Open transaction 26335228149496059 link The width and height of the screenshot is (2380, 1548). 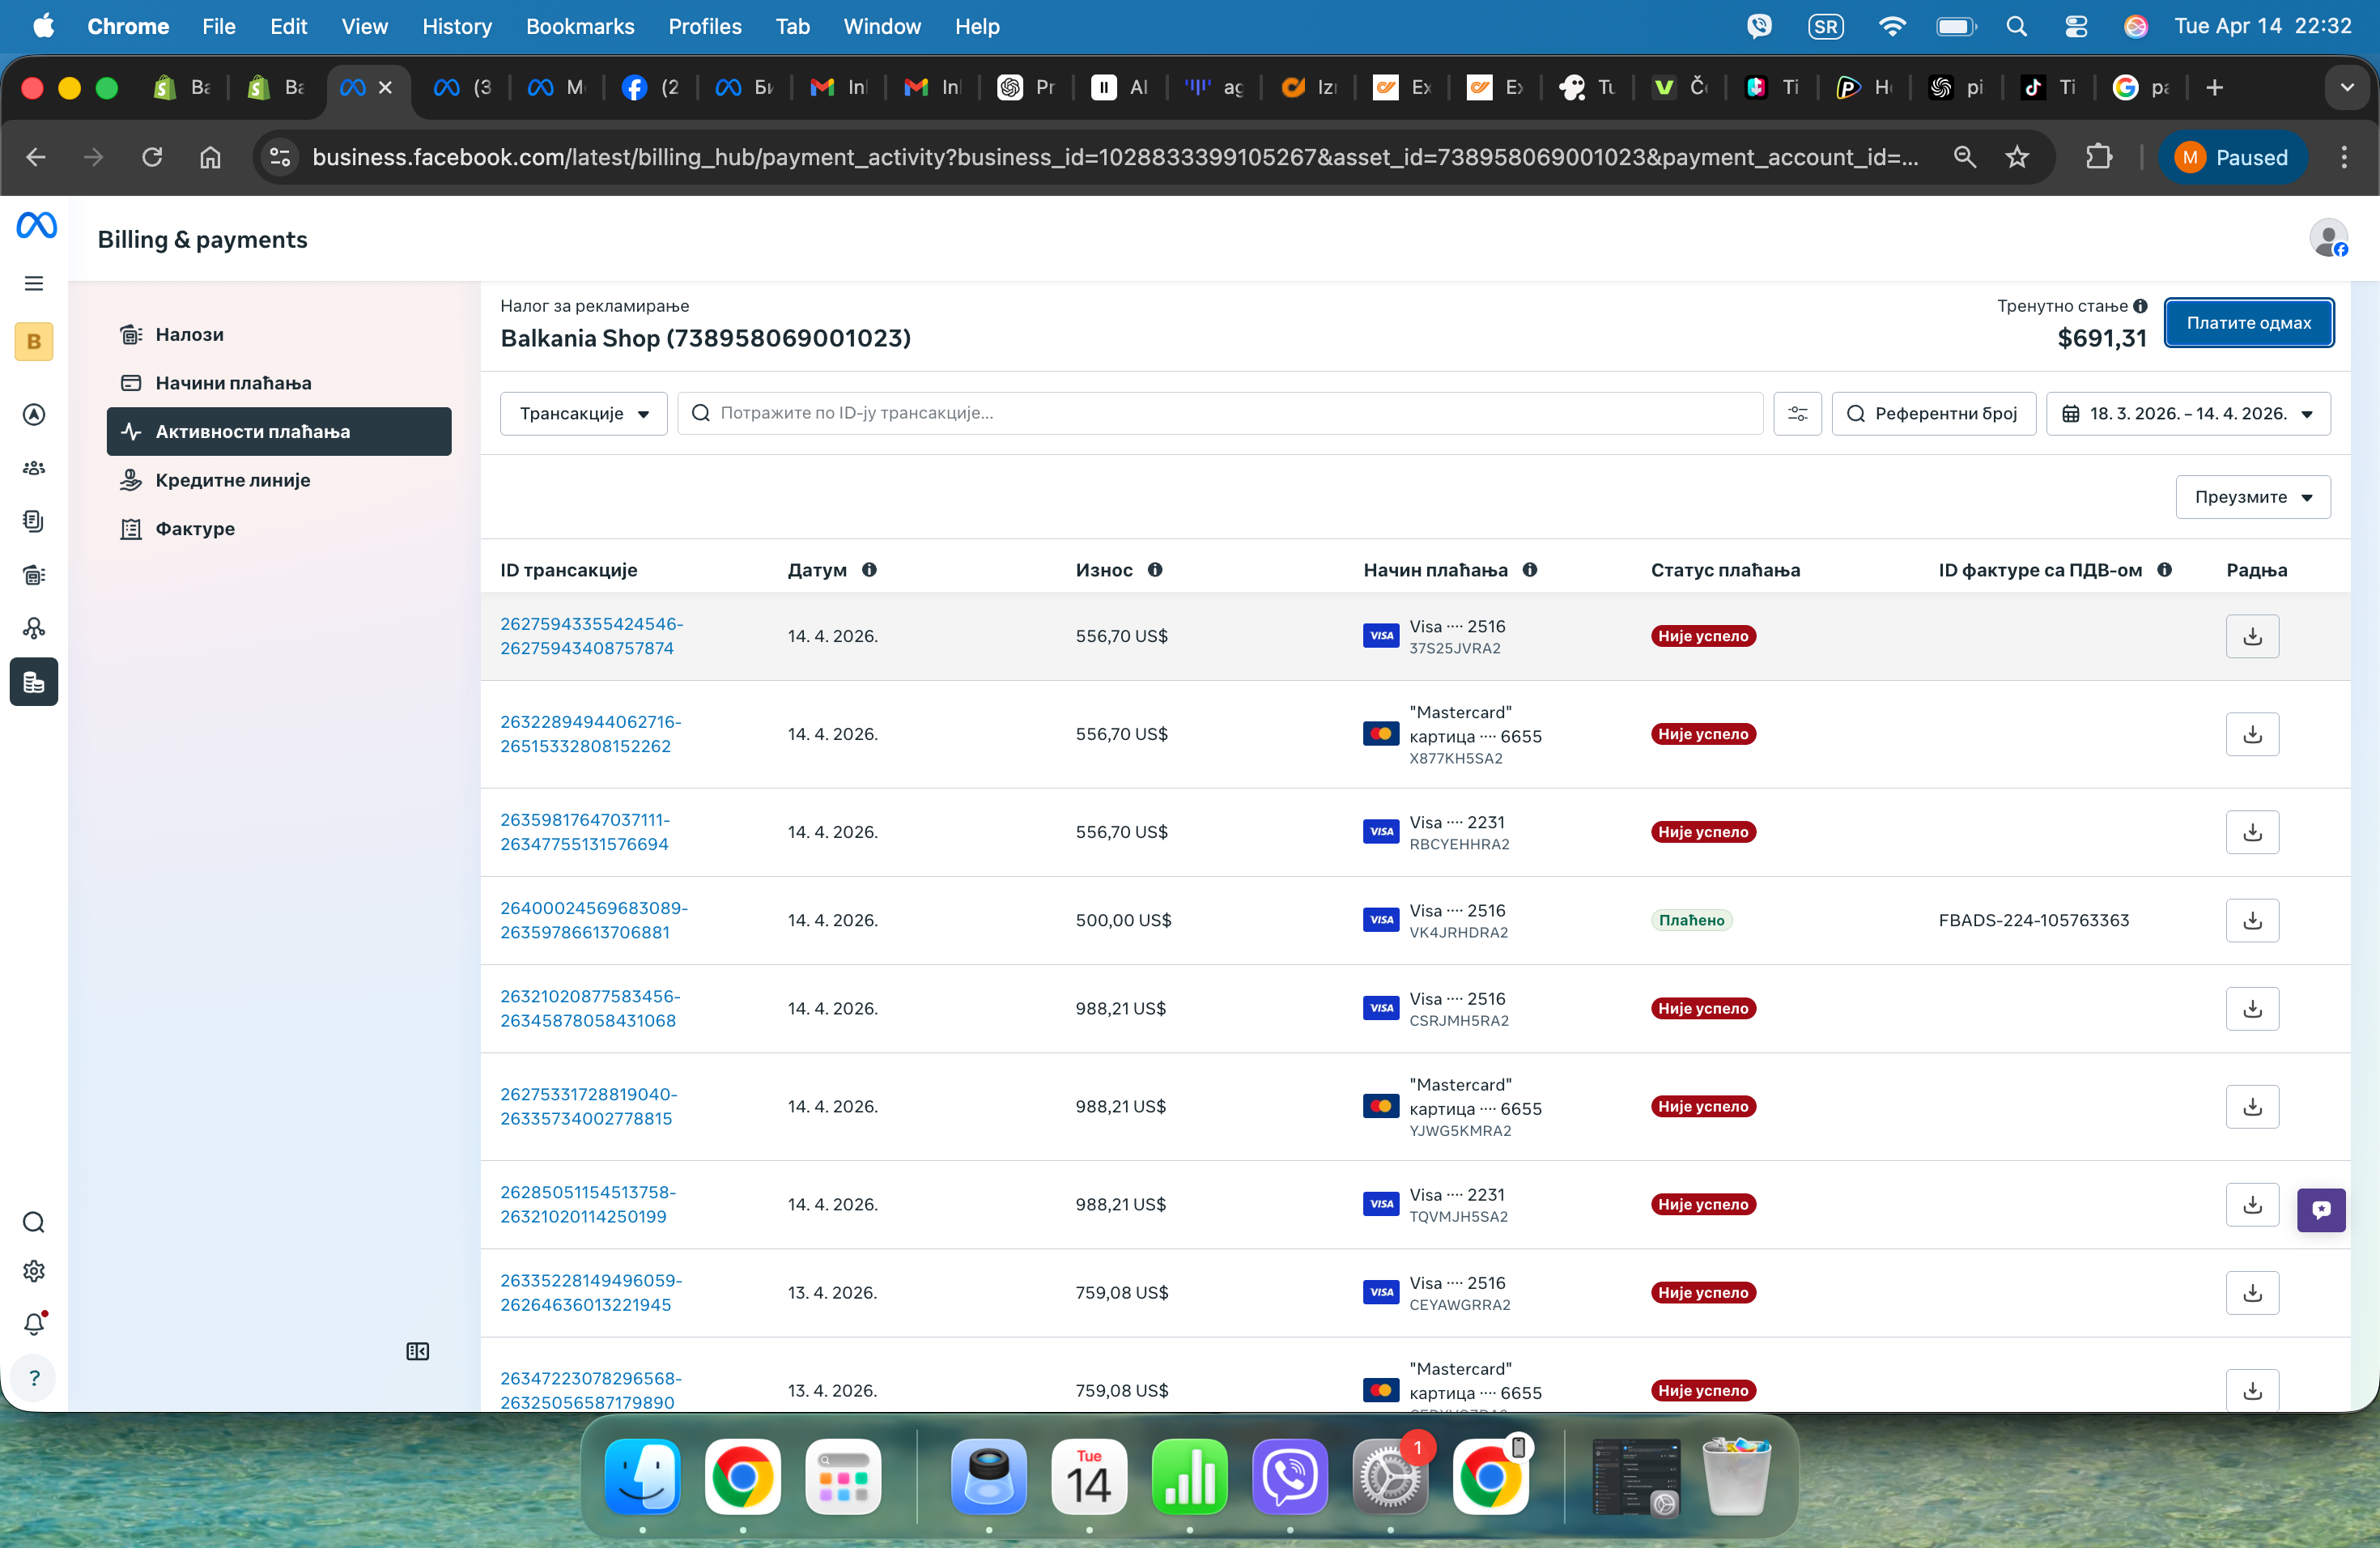(591, 1293)
